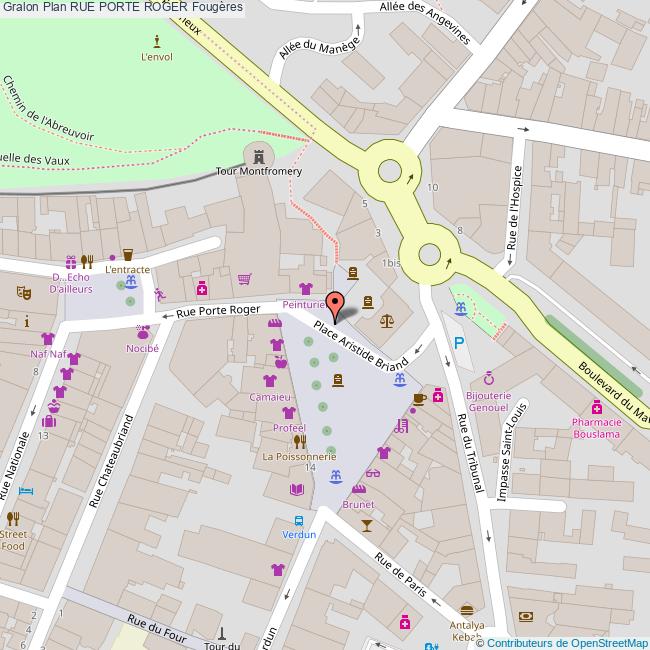Select the L'envol statue icon
The width and height of the screenshot is (650, 650).
[x=157, y=40]
